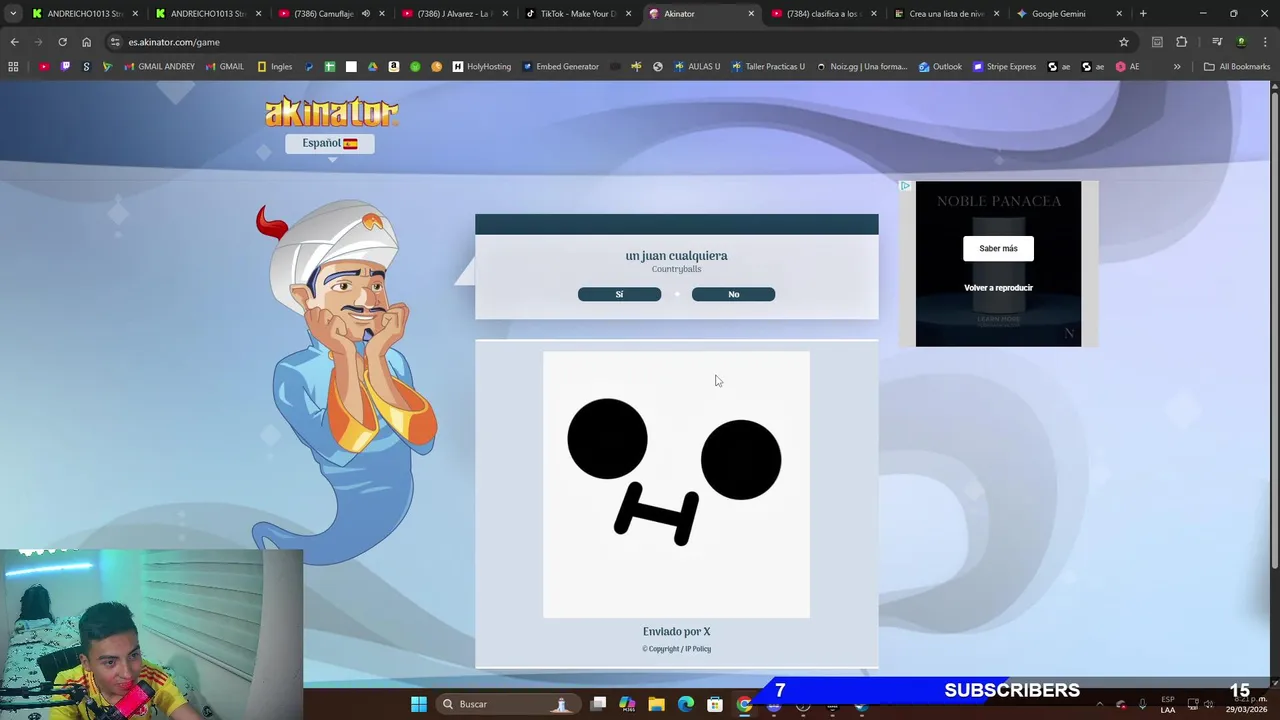Viewport: 1280px width, 720px height.
Task: Mute the Camuflaje tab audio icon
Action: tap(365, 14)
